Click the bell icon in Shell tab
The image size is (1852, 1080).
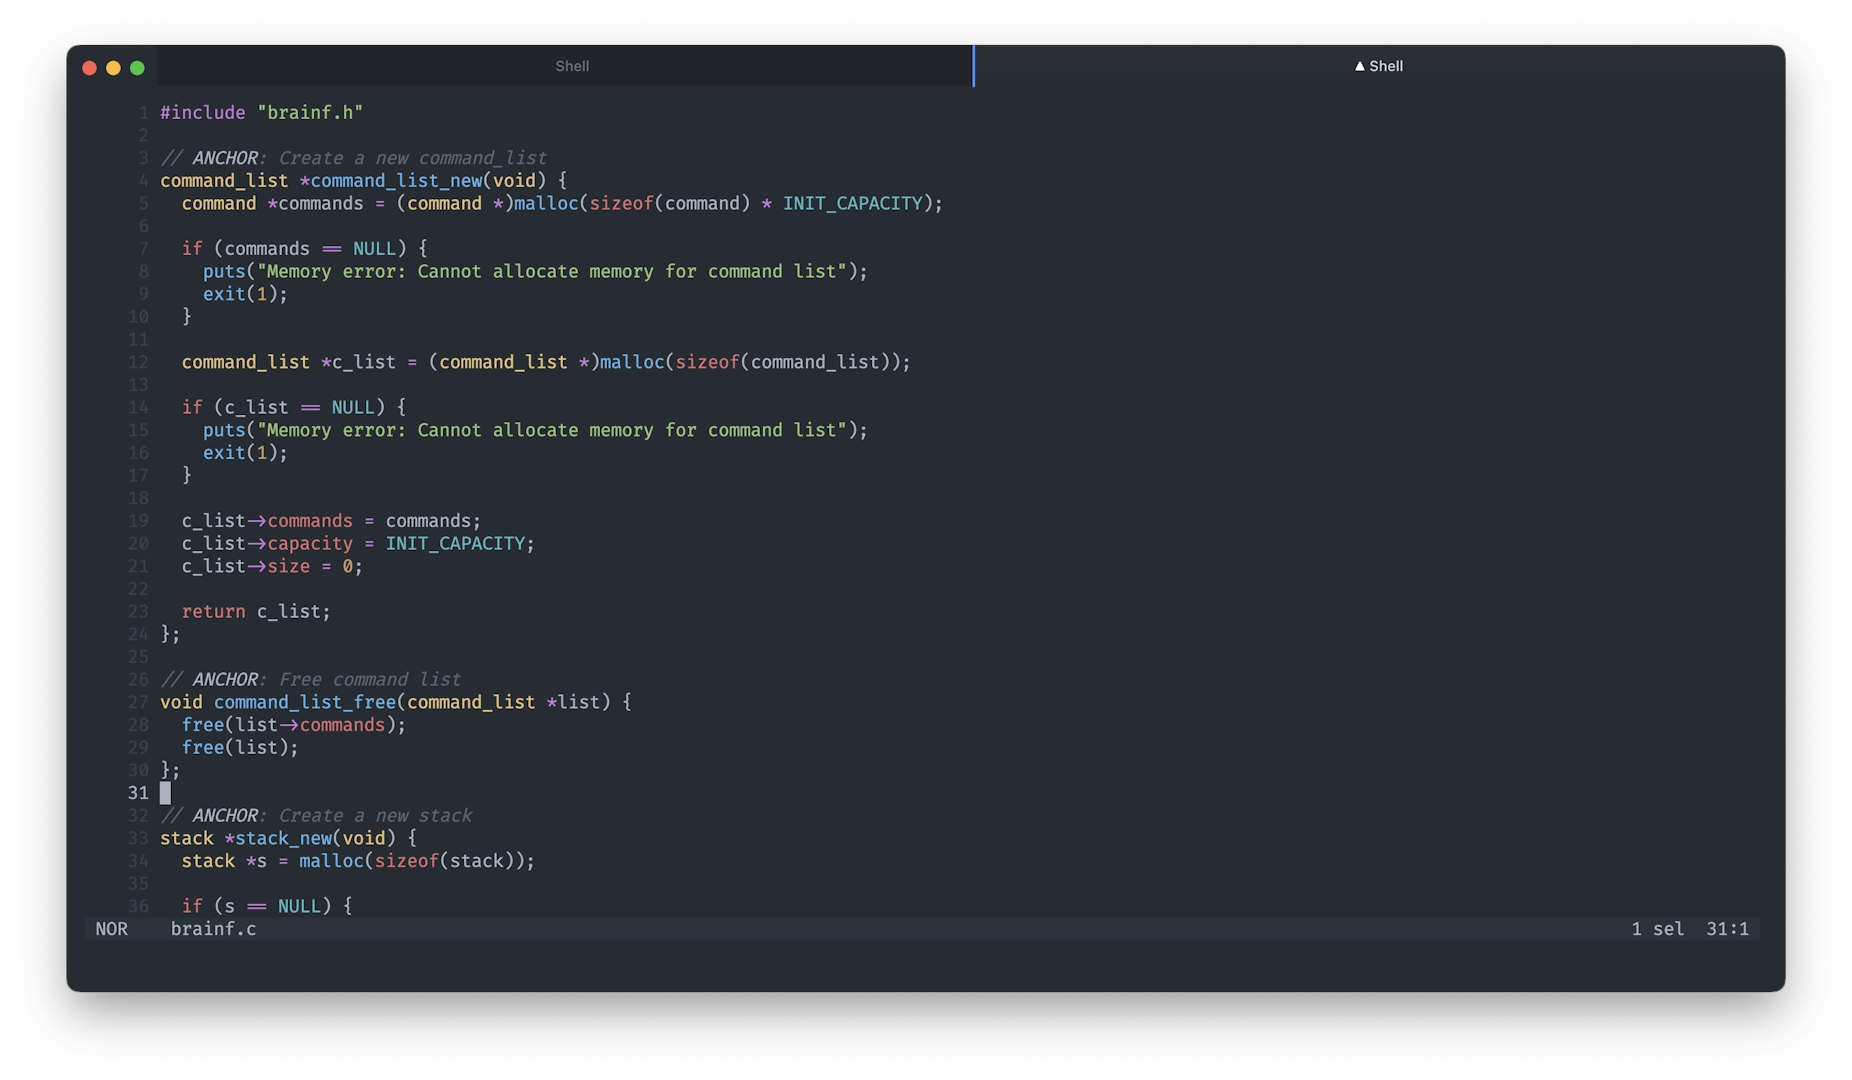1359,66
